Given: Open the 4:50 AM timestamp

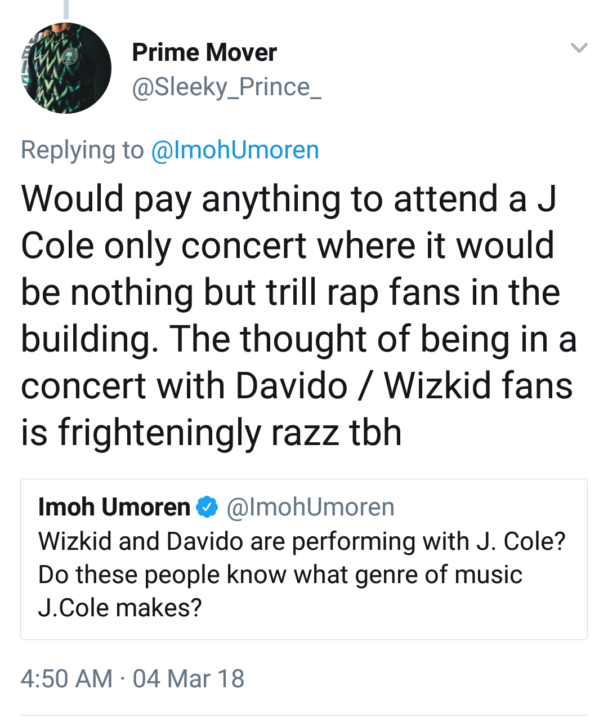Looking at the screenshot, I should [67, 679].
